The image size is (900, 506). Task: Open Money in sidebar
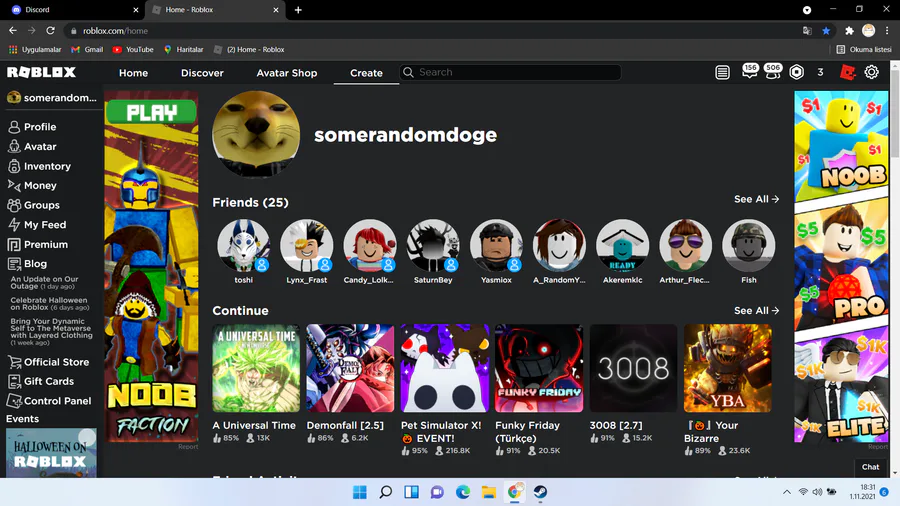[32, 185]
